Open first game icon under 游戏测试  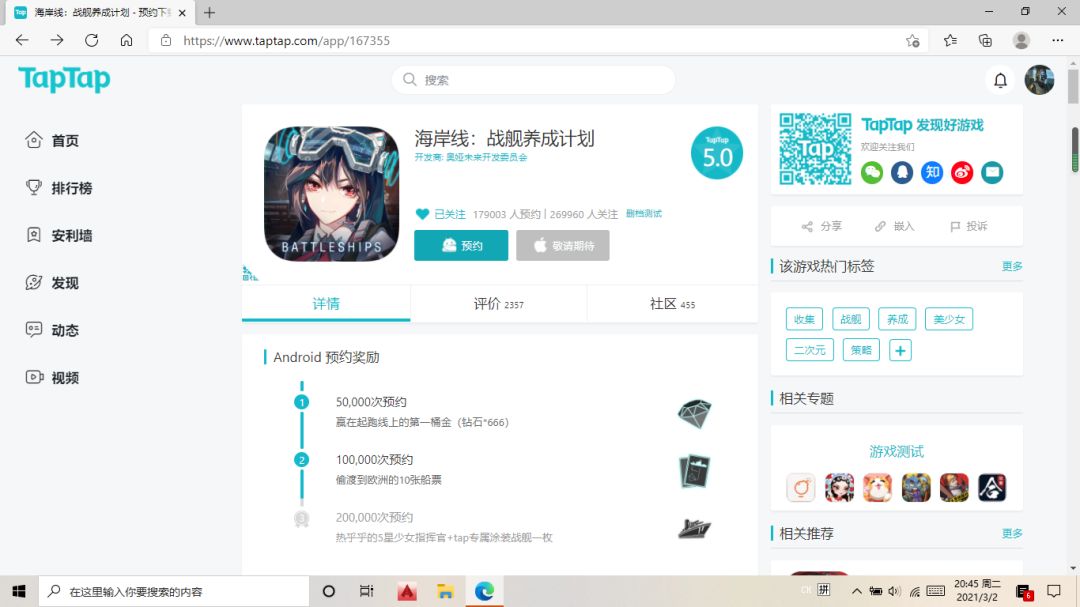coord(801,488)
